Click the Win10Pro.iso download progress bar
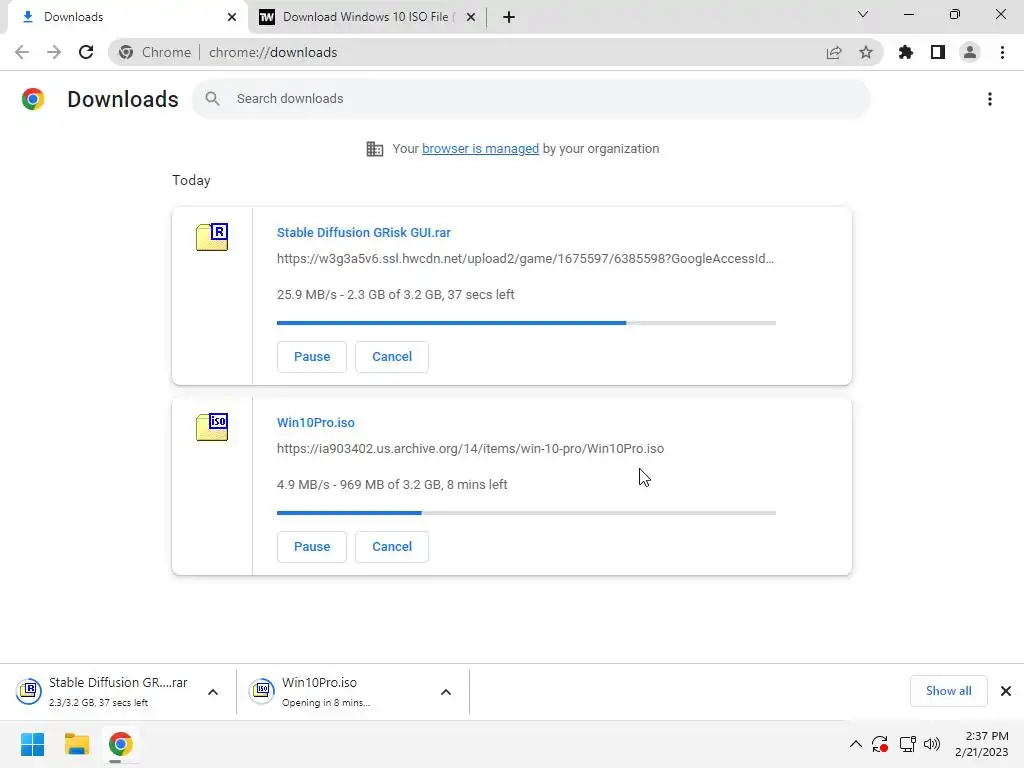The width and height of the screenshot is (1024, 768). coord(526,513)
